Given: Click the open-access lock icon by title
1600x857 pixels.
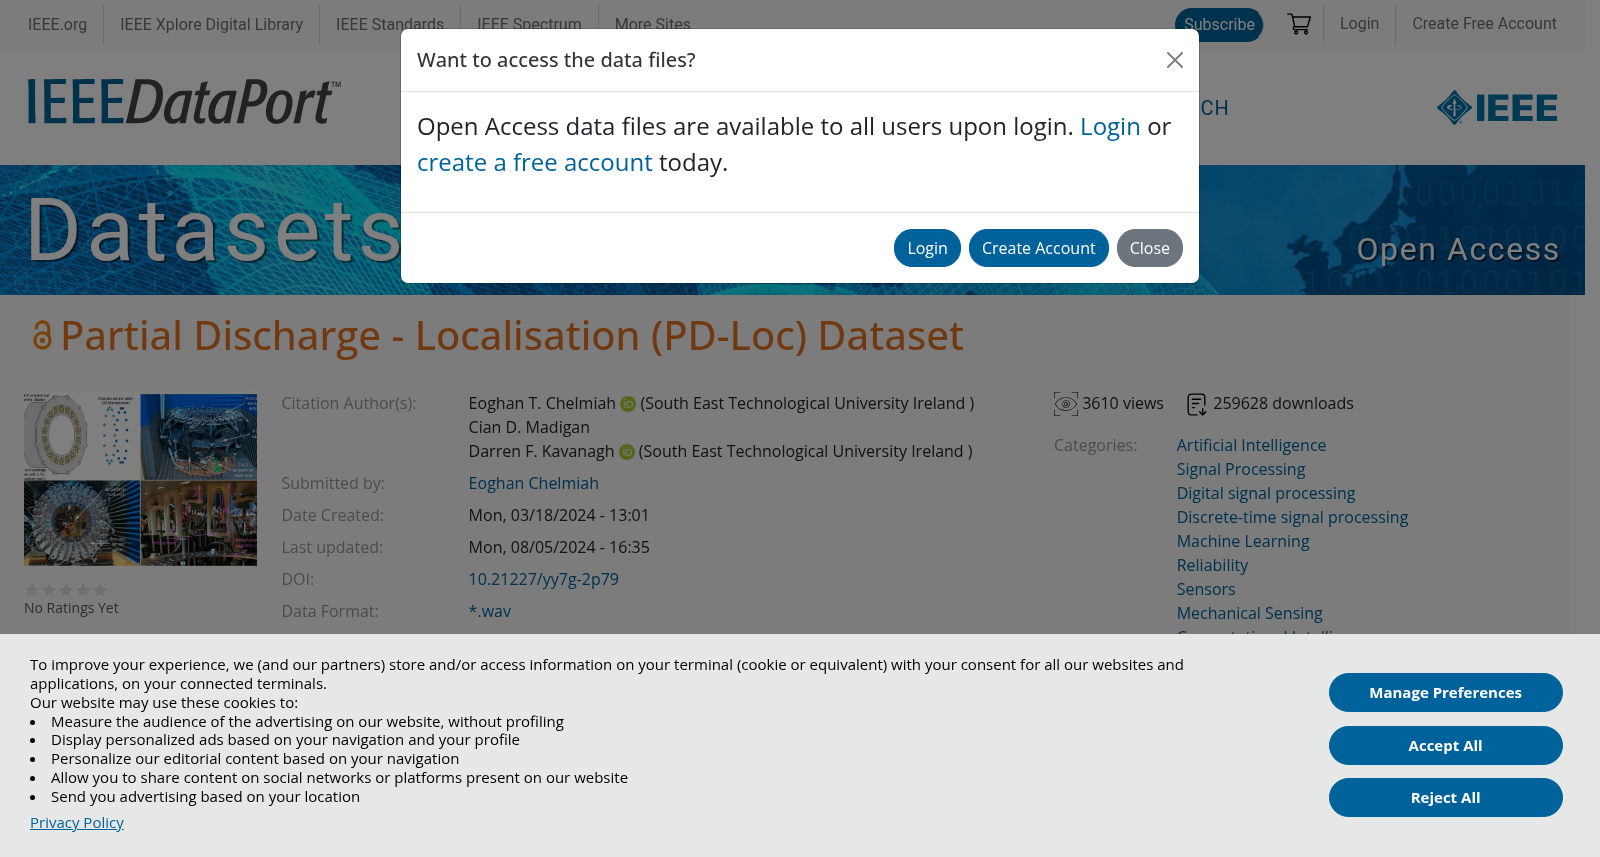Looking at the screenshot, I should 42,335.
